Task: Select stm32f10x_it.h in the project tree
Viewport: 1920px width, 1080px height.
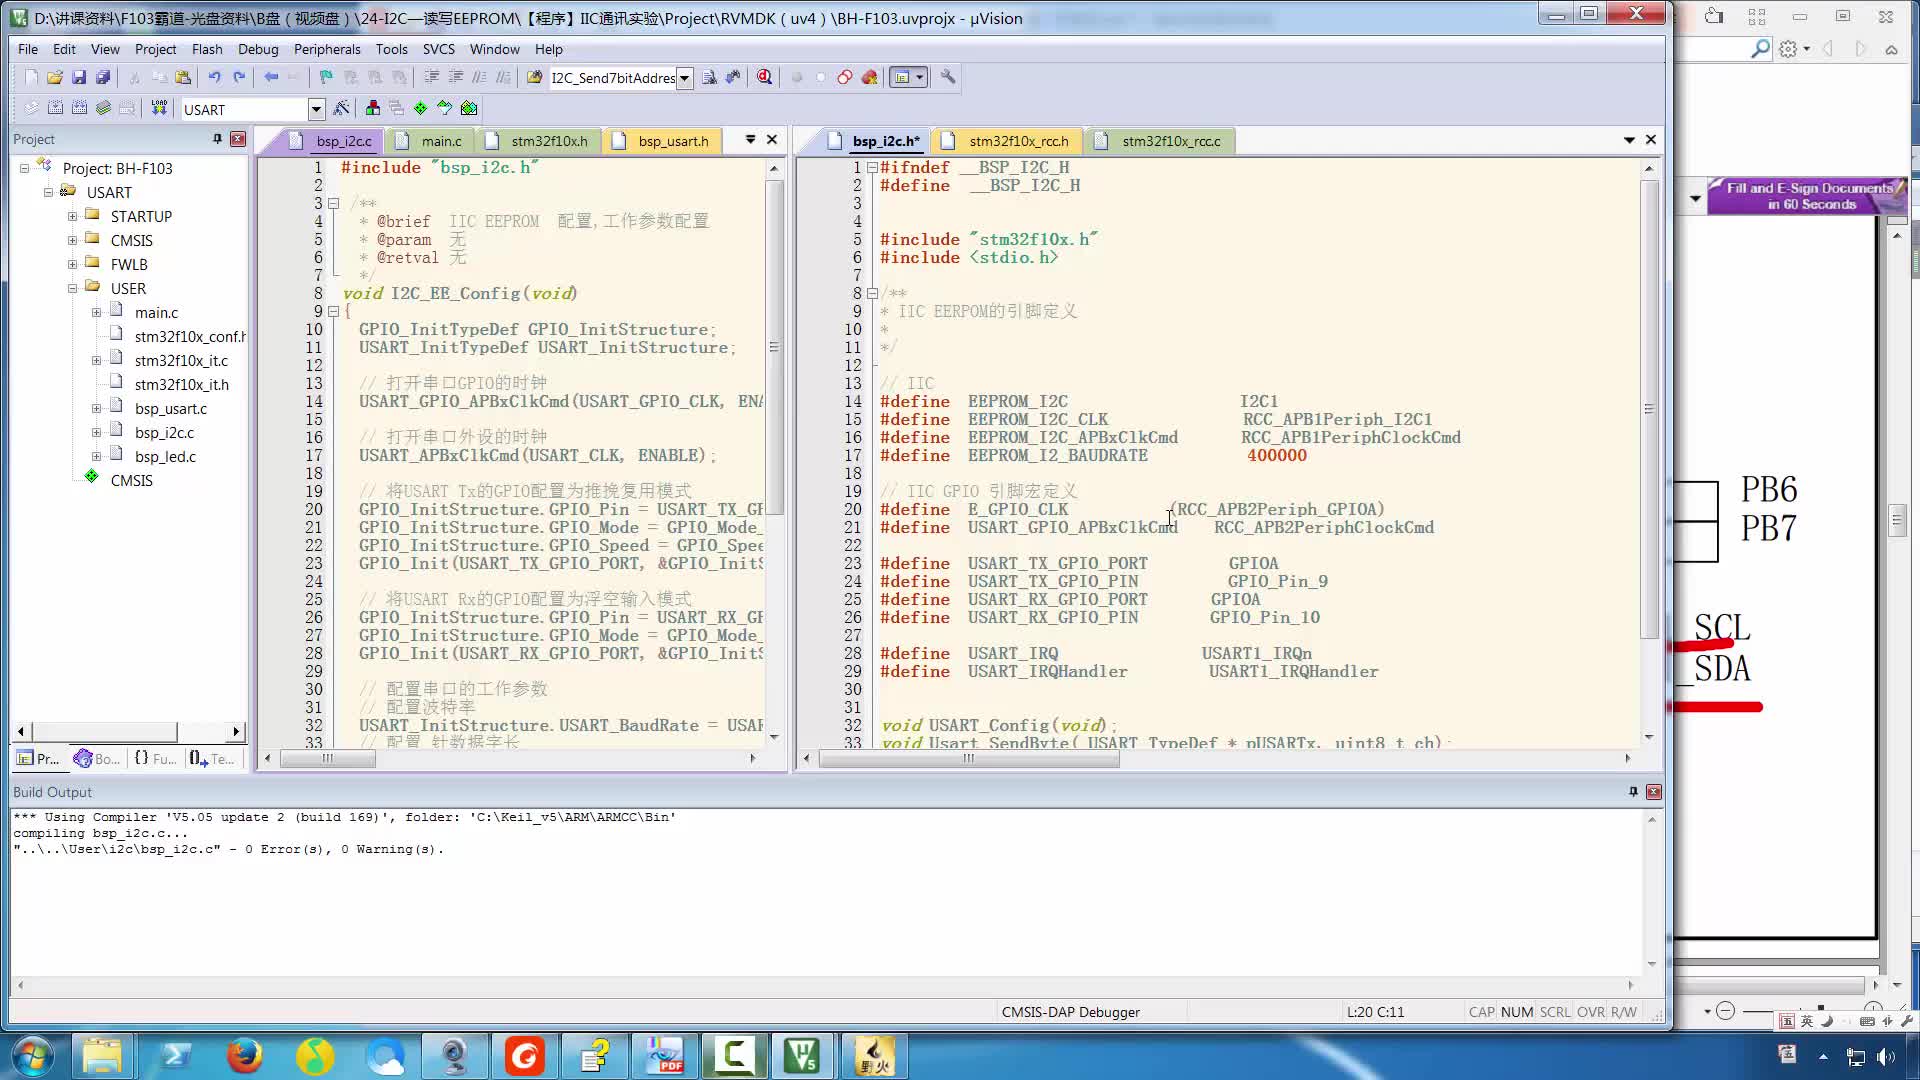Action: (181, 384)
